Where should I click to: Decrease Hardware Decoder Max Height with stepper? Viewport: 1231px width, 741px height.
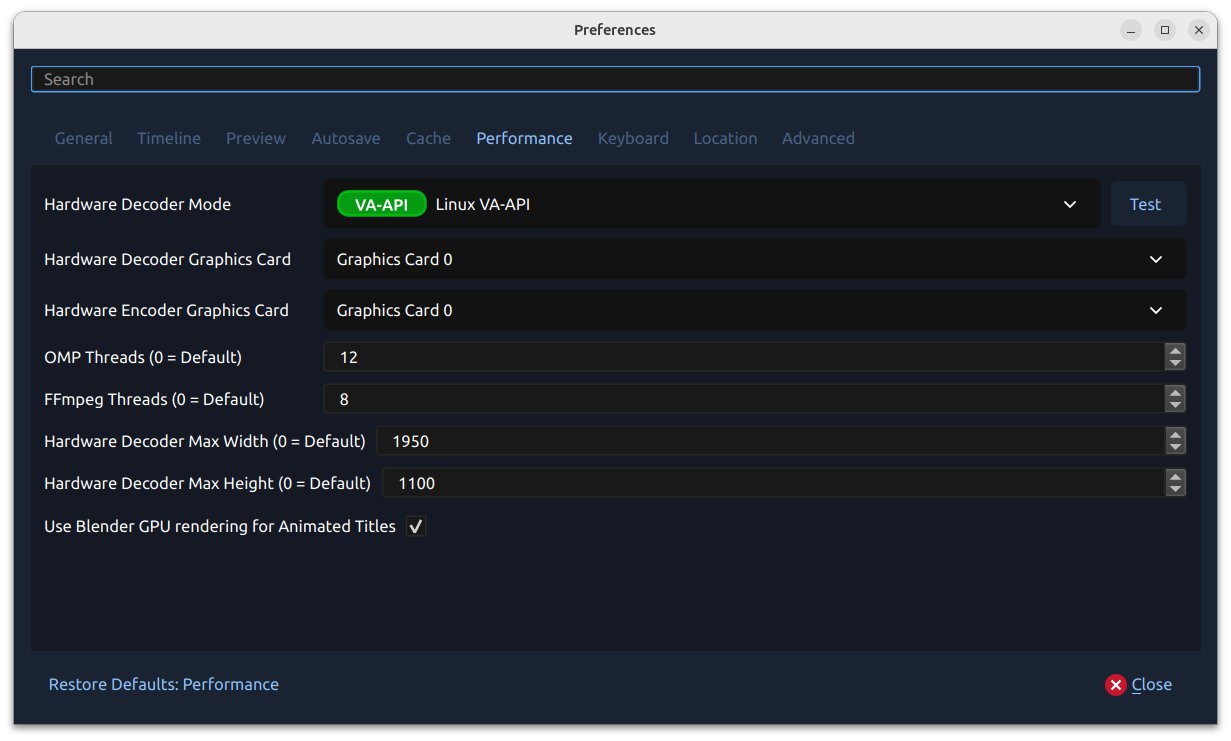[1175, 489]
